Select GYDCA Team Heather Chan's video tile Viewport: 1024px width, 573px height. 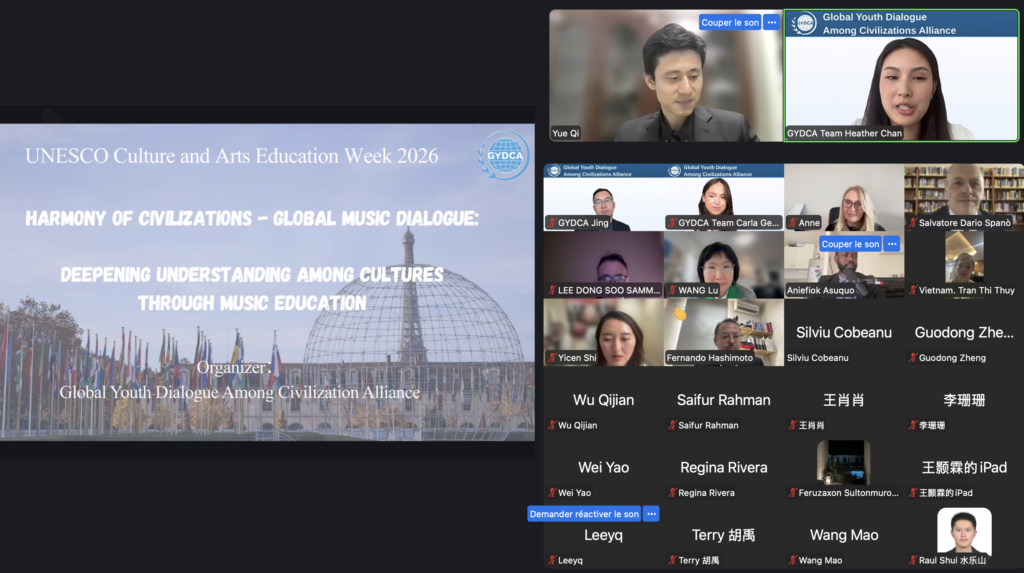point(901,75)
